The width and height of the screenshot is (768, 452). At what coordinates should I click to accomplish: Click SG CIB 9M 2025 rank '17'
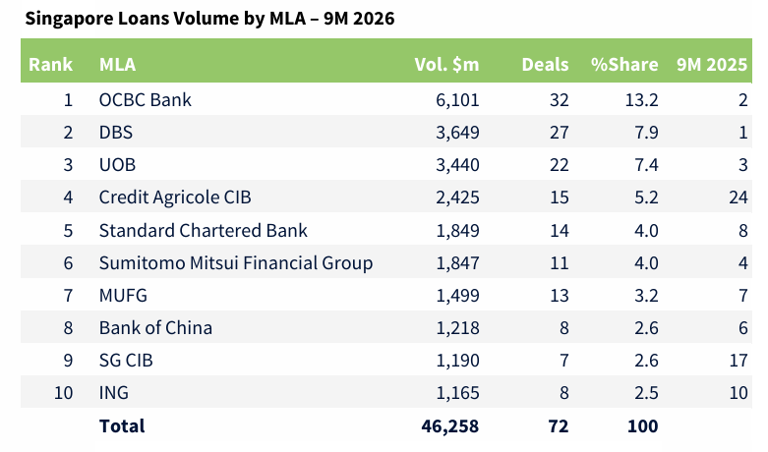coord(738,360)
